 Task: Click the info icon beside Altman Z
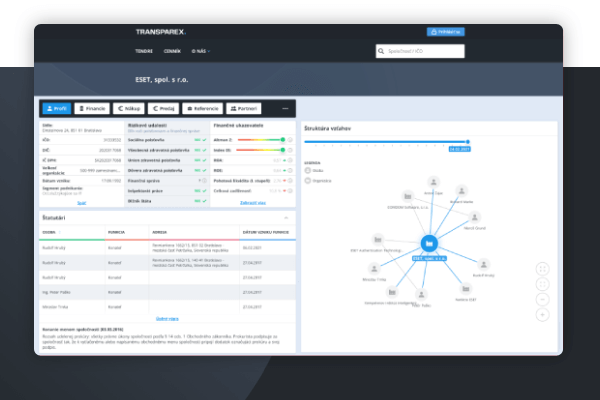tap(290, 140)
